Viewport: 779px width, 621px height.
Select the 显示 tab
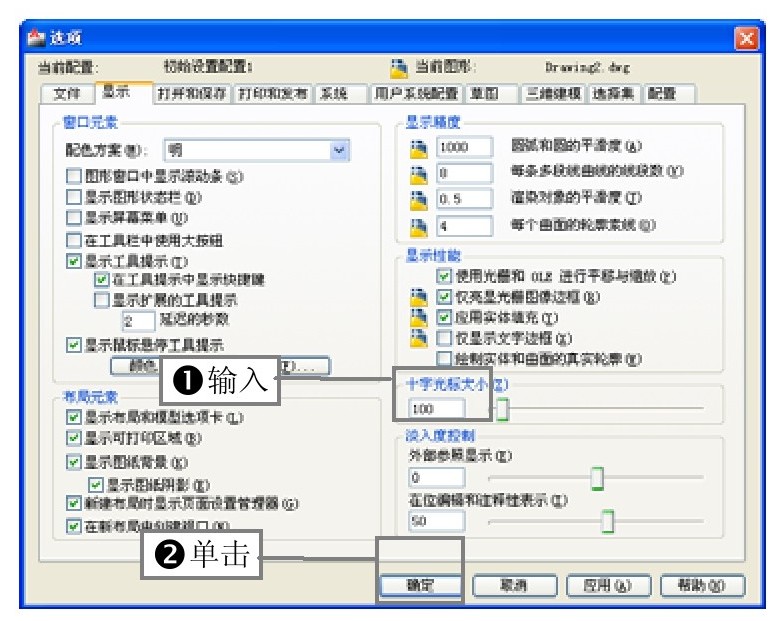[123, 92]
